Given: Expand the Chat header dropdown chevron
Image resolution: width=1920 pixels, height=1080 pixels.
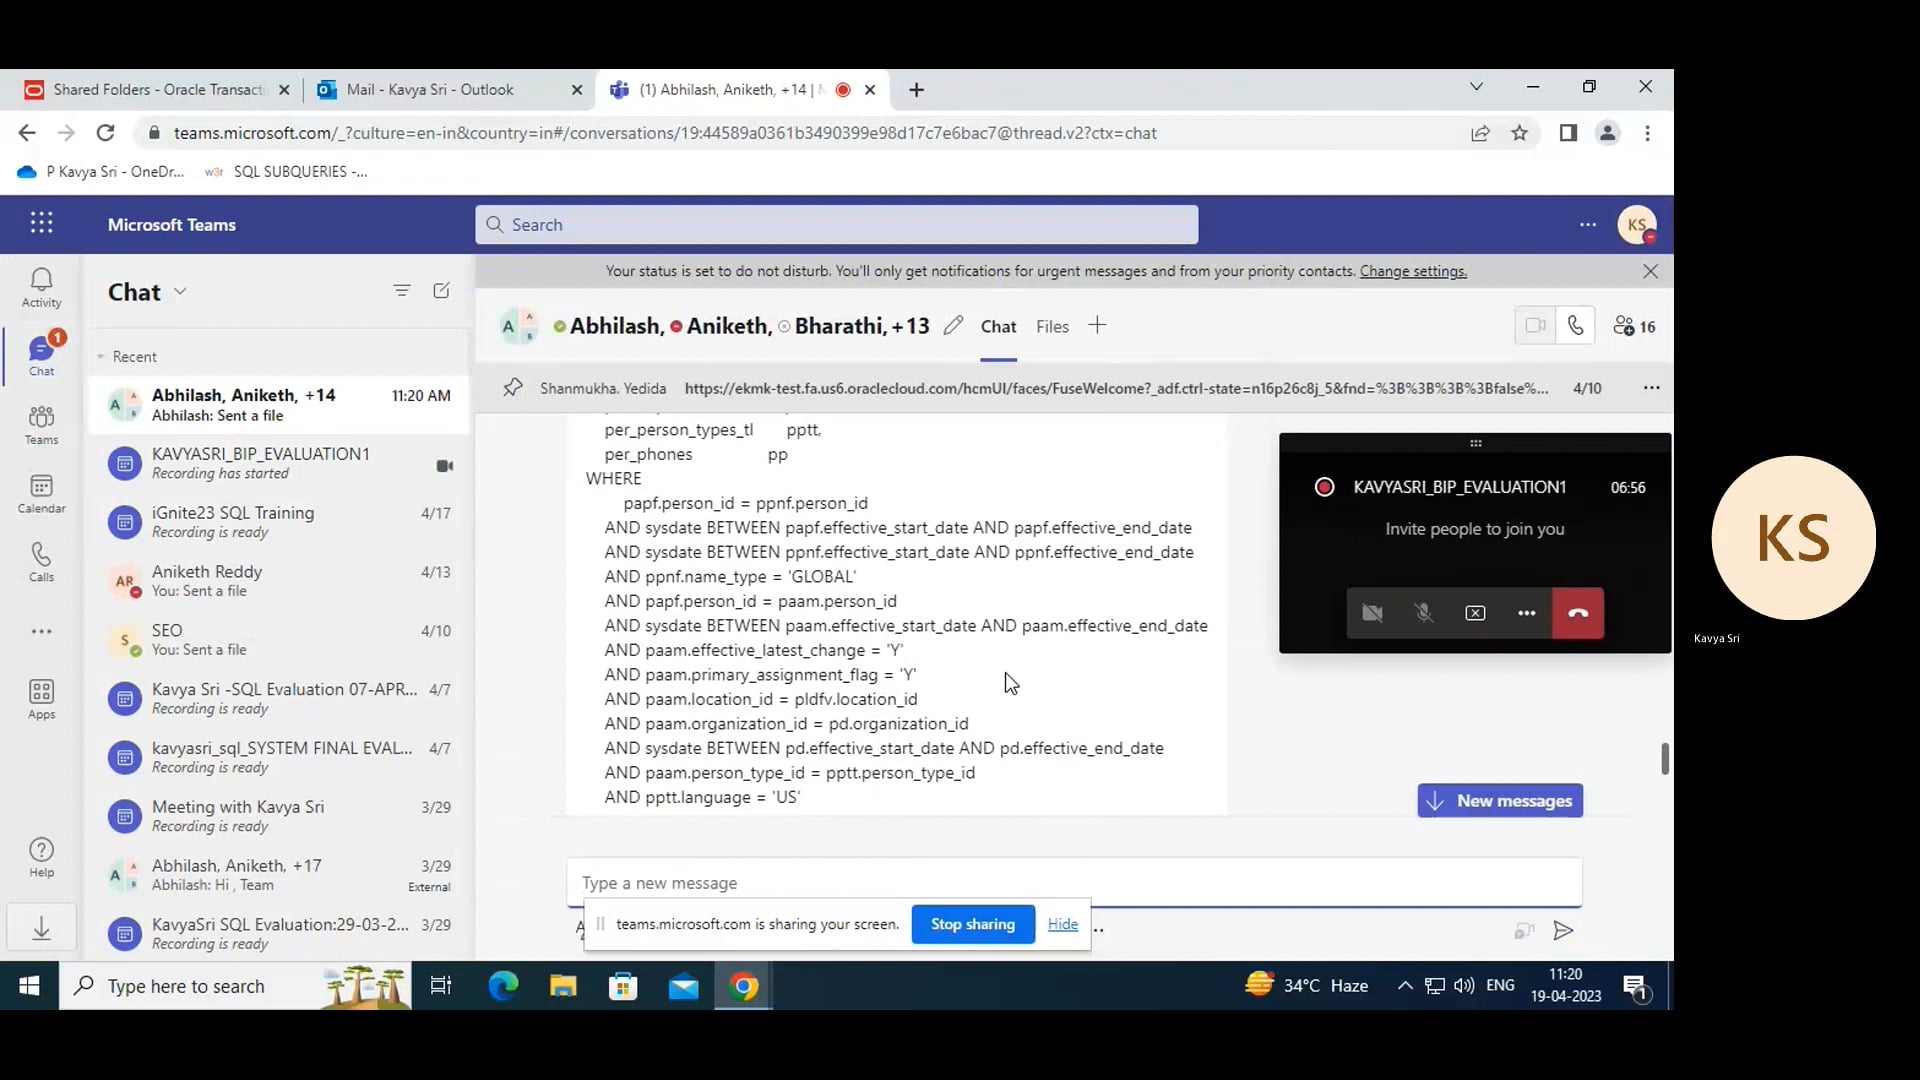Looking at the screenshot, I should click(180, 291).
